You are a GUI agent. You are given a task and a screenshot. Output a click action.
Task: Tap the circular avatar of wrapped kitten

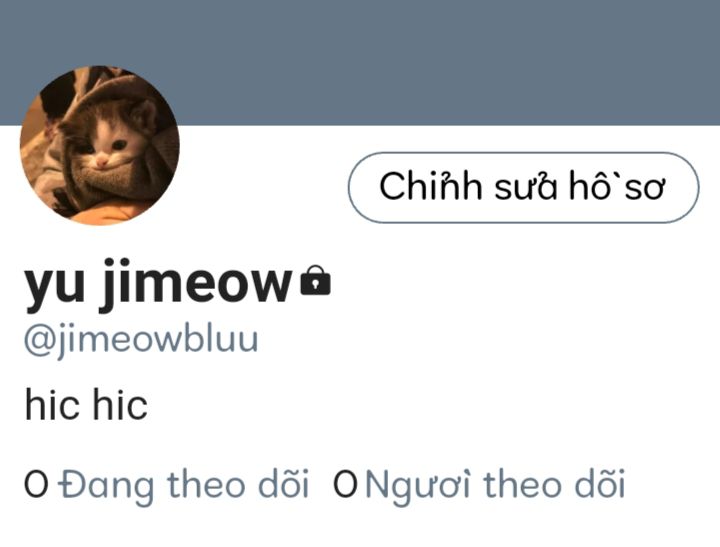pos(100,145)
